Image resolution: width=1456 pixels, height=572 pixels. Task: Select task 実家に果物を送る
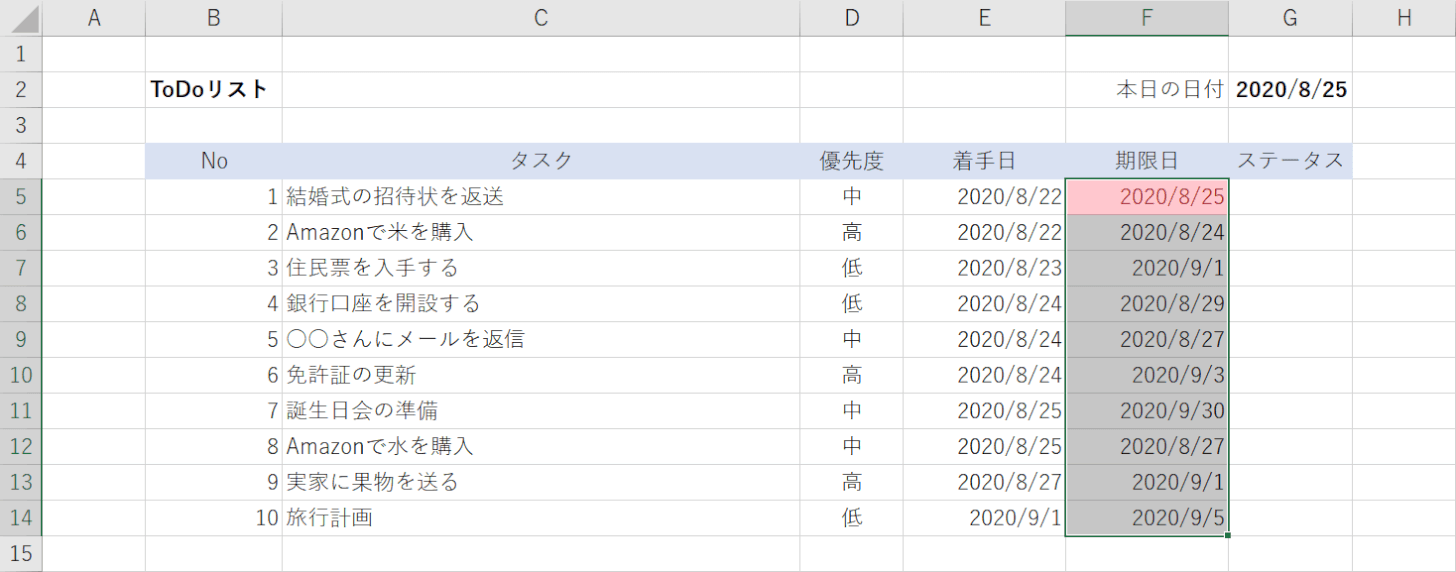[541, 482]
